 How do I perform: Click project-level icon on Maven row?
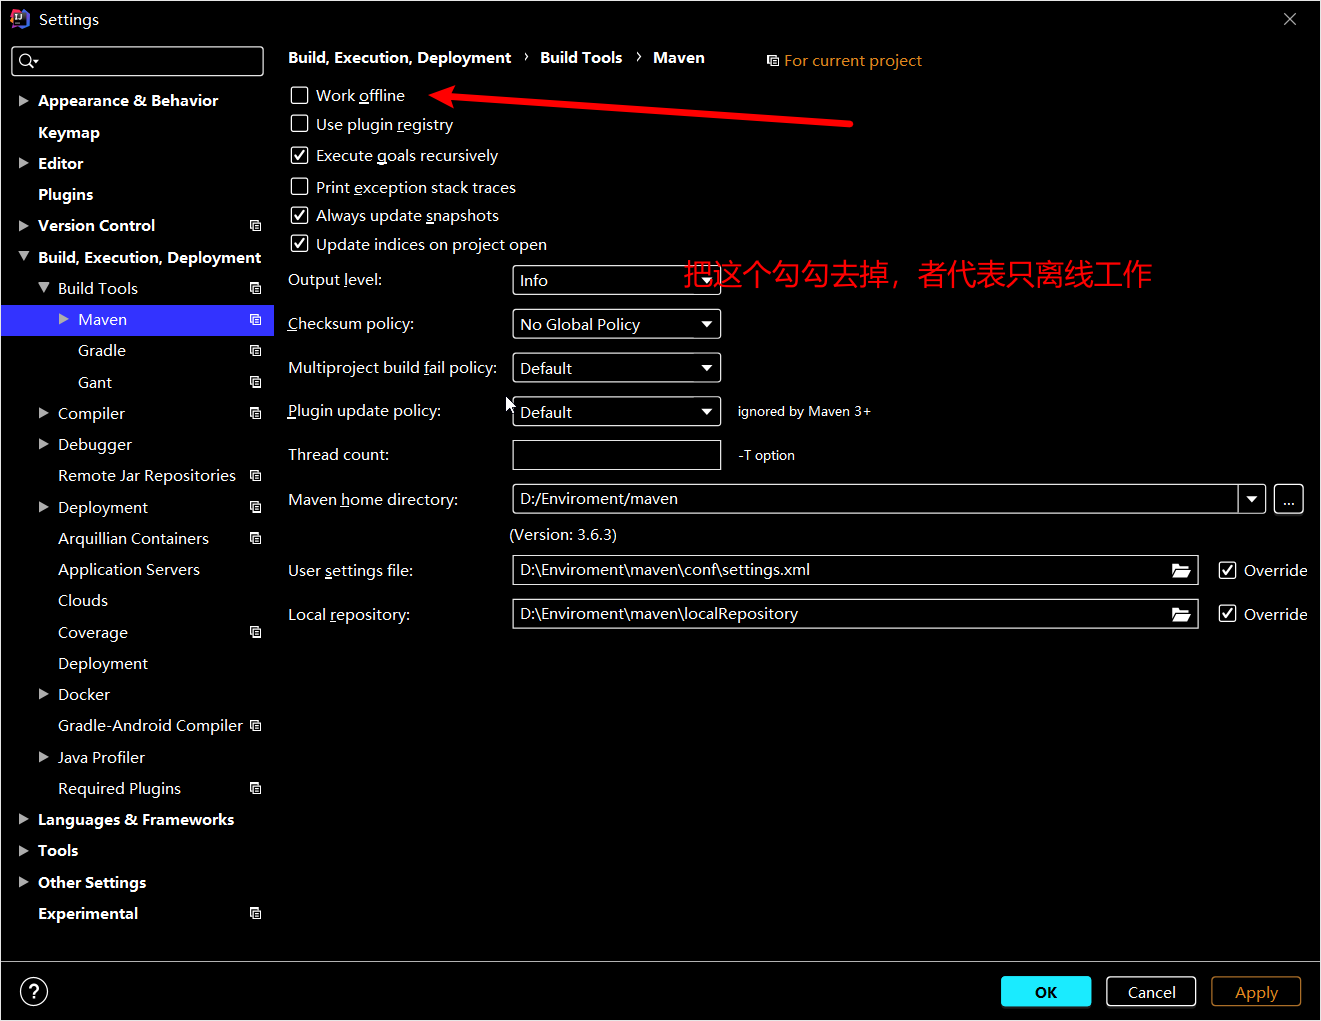[x=255, y=320]
